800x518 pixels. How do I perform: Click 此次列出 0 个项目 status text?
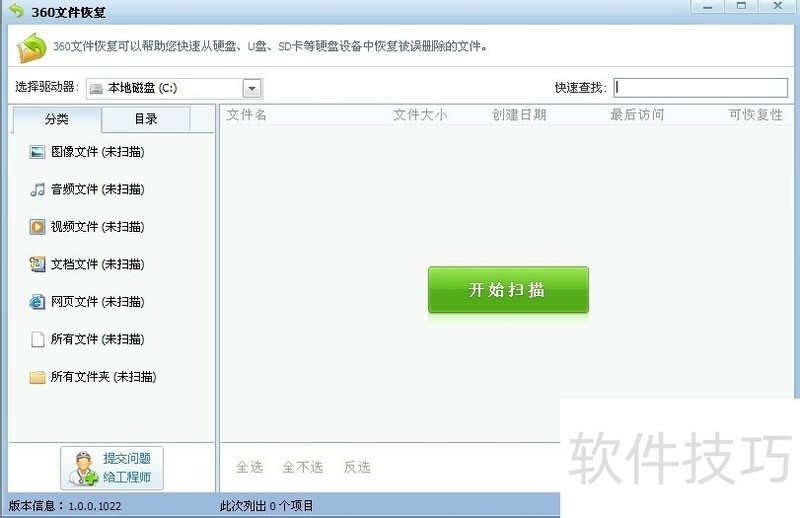pyautogui.click(x=267, y=506)
